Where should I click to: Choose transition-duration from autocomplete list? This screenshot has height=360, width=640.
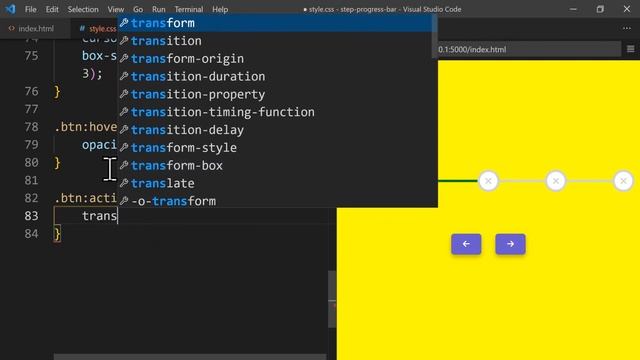point(277,76)
